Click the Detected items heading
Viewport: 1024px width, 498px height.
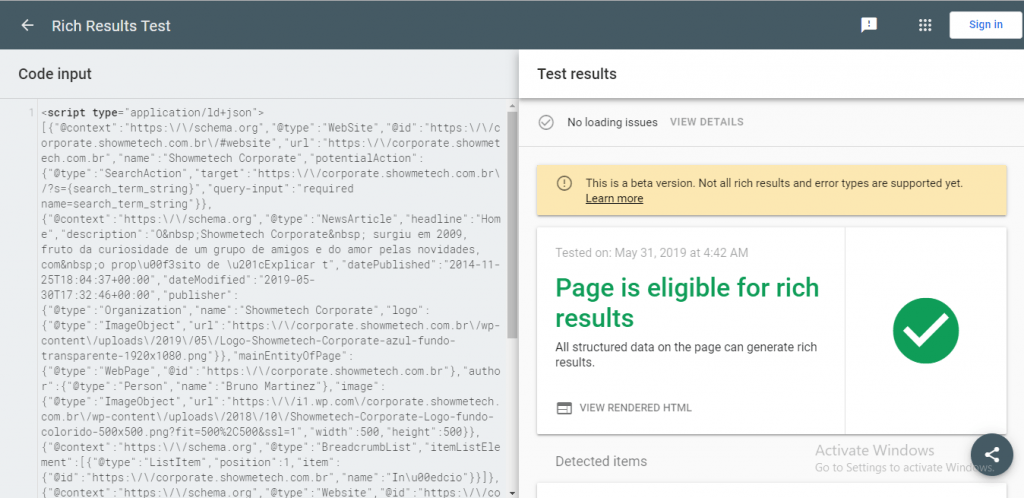click(601, 461)
